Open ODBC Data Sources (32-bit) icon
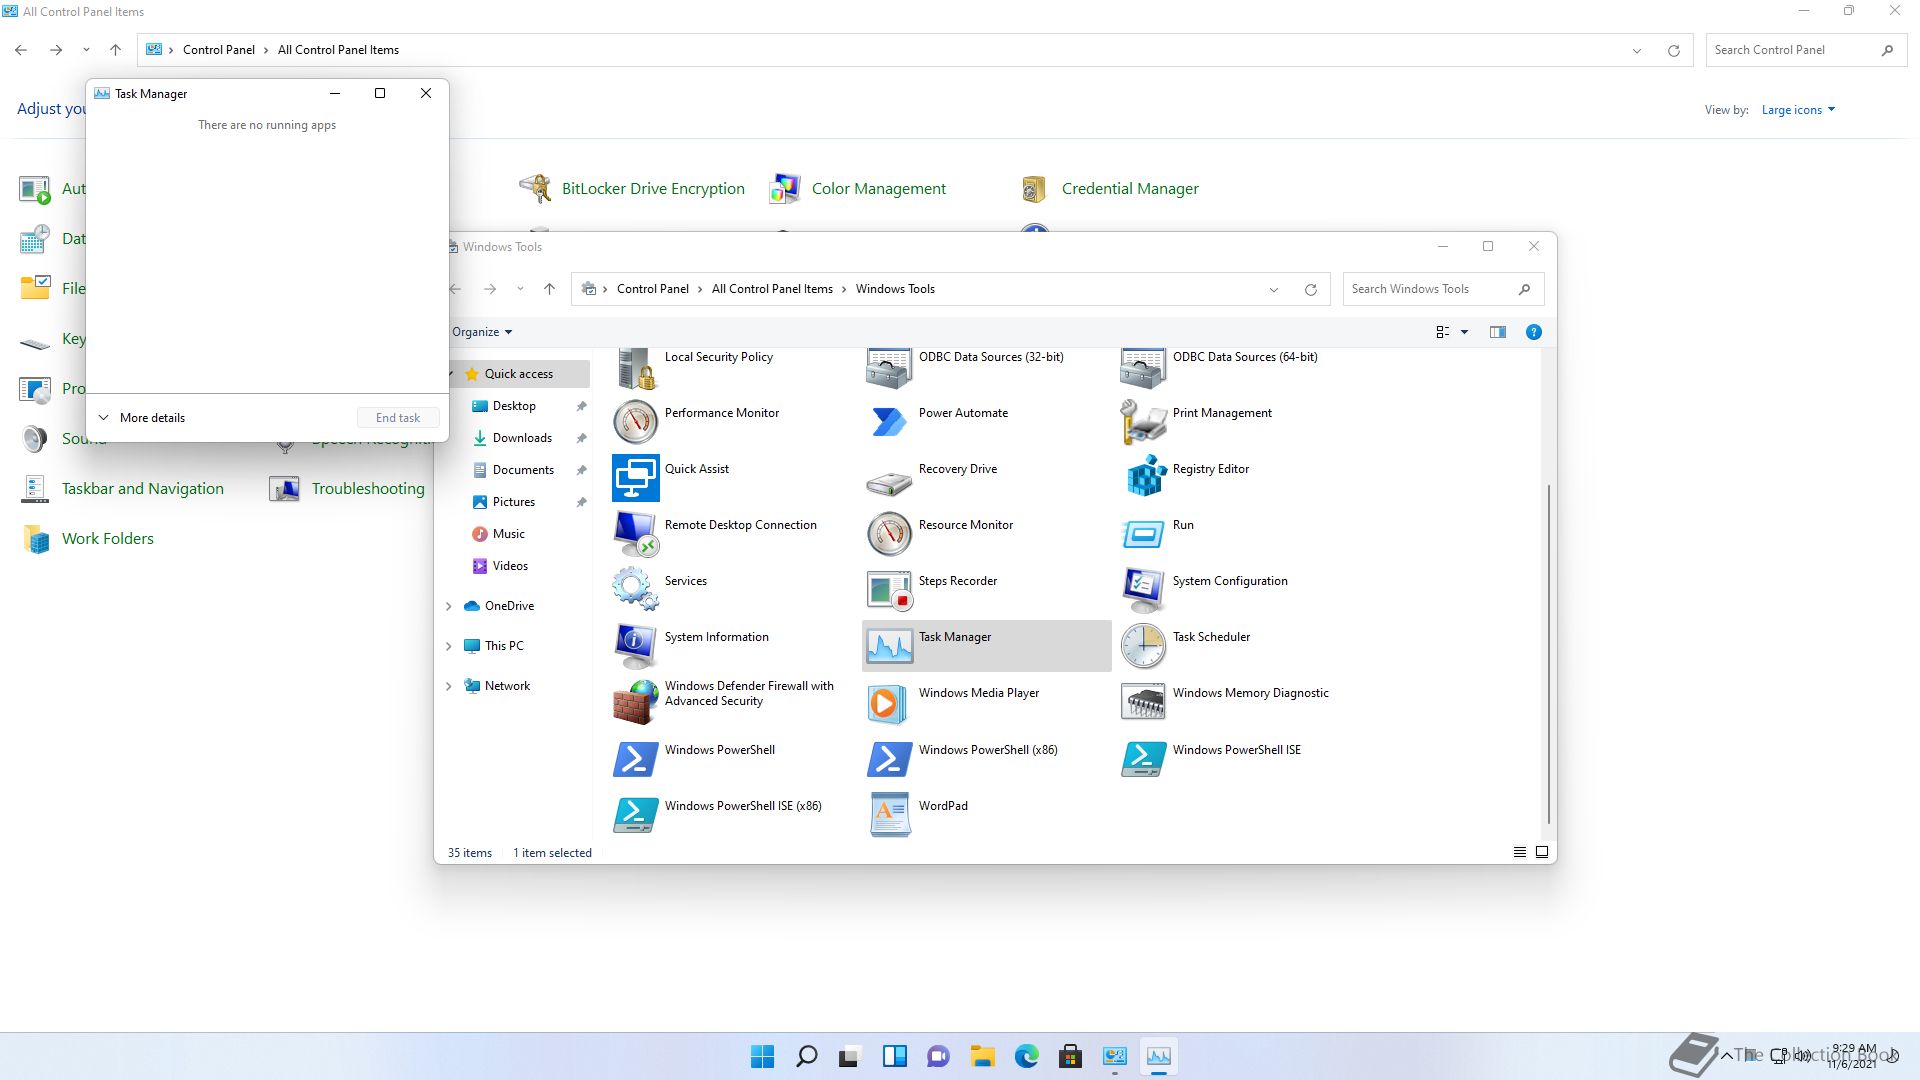 tap(890, 368)
